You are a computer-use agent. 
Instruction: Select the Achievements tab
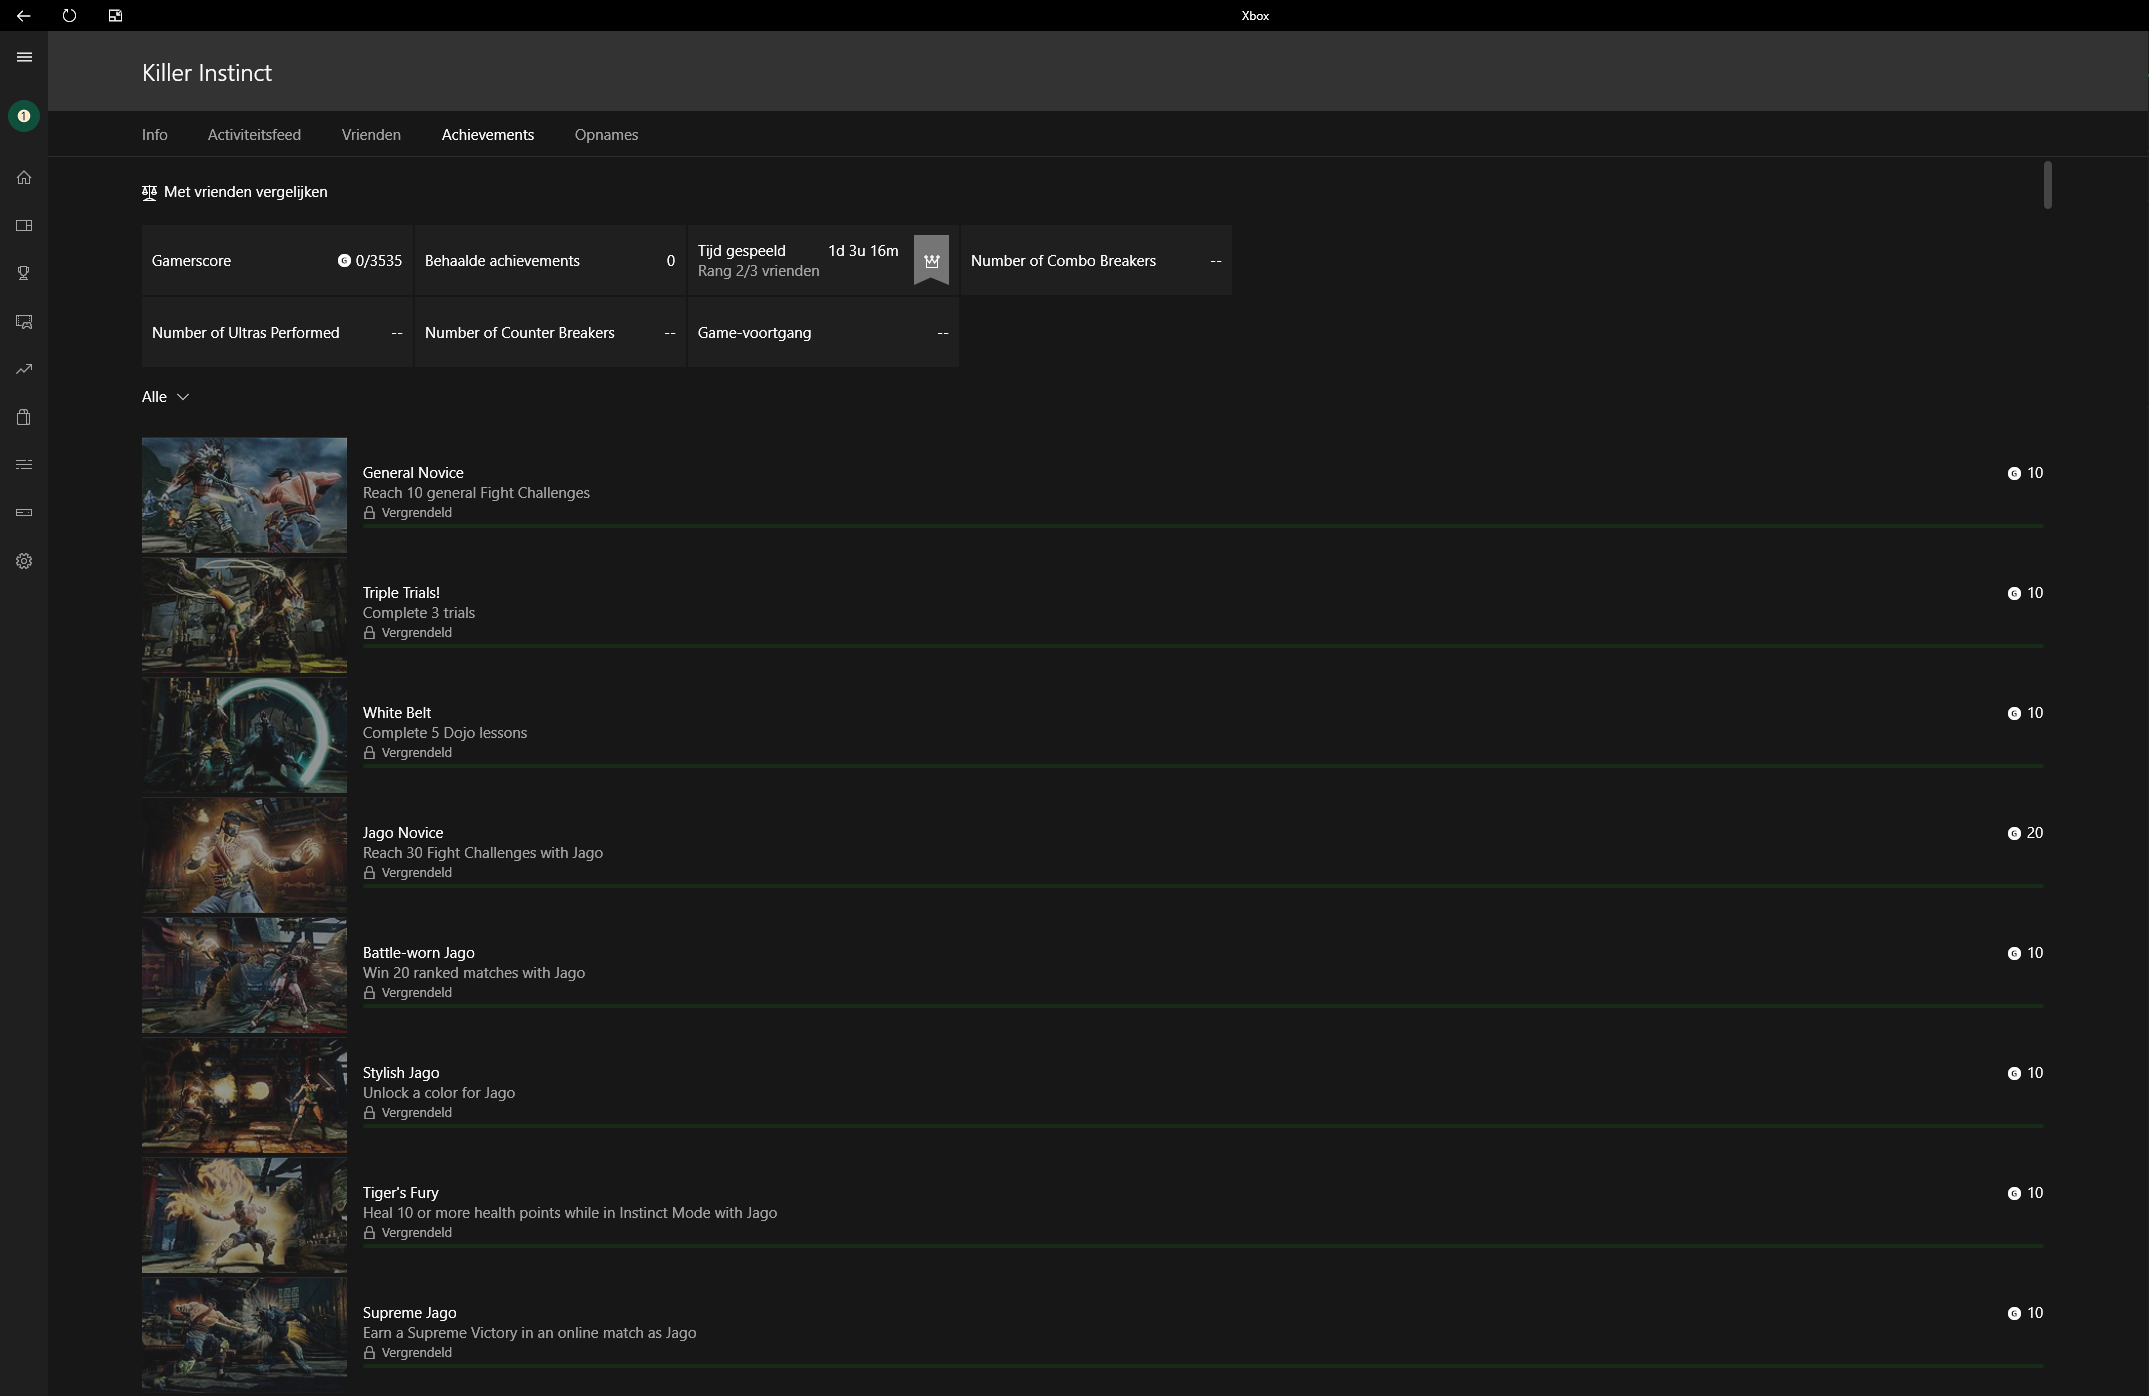point(488,135)
